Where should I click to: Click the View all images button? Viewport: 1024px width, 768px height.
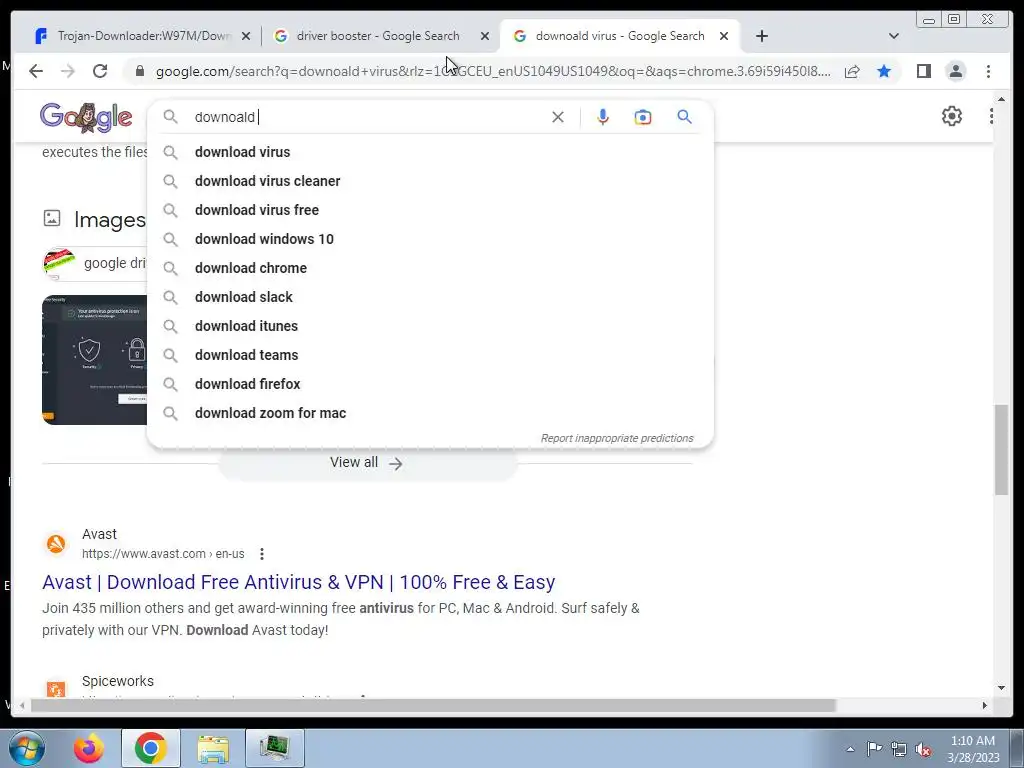tap(366, 462)
